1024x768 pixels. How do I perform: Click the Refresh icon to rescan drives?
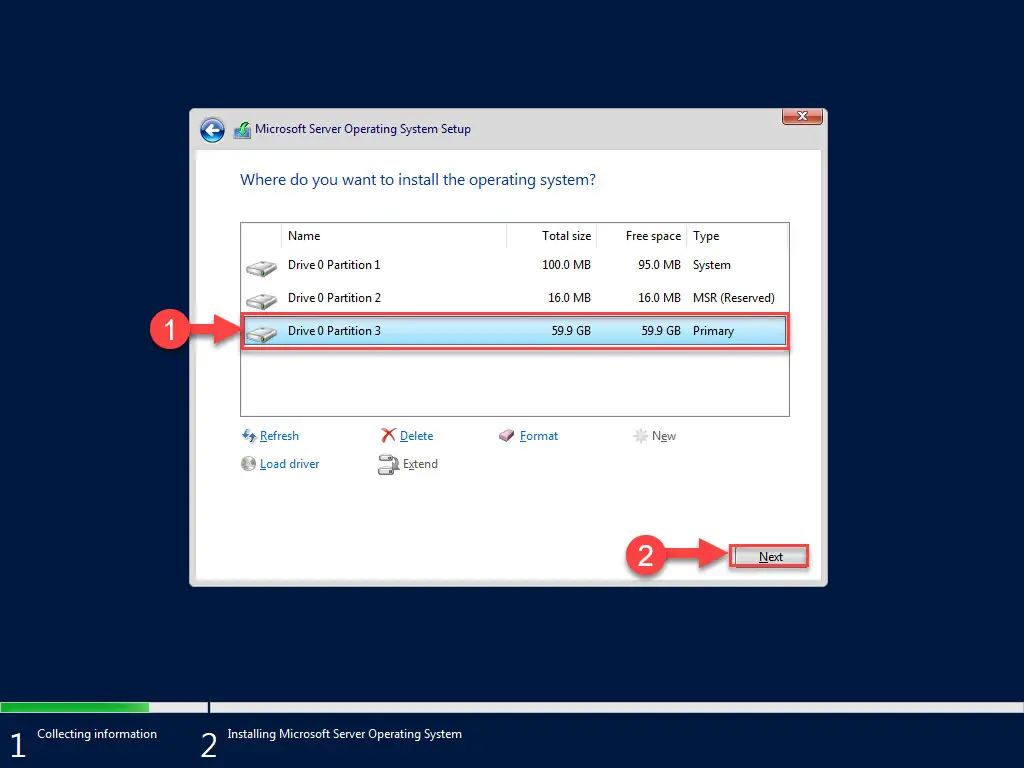coord(249,436)
